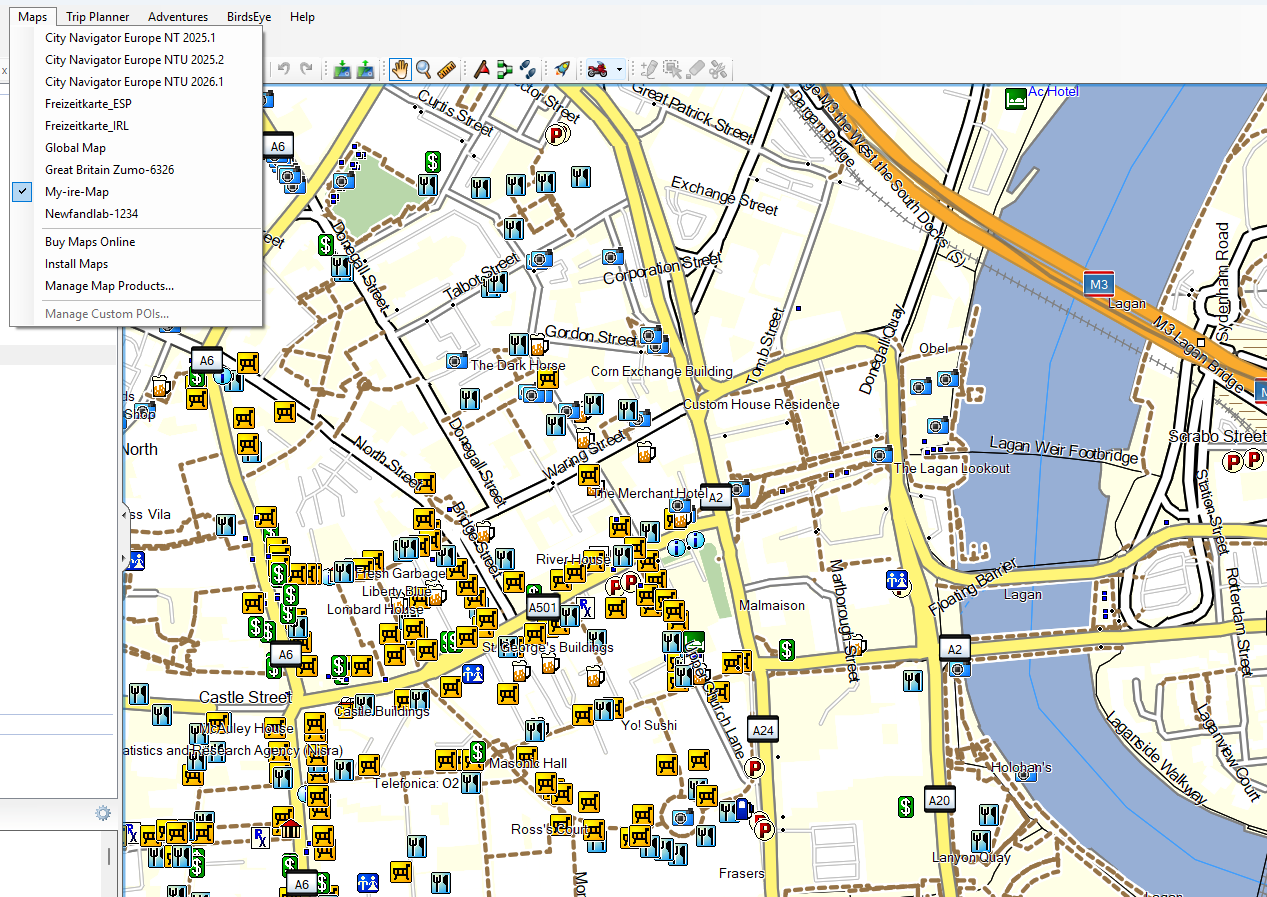This screenshot has width=1267, height=897.
Task: Click the Holohan's label
Action: click(x=1021, y=767)
